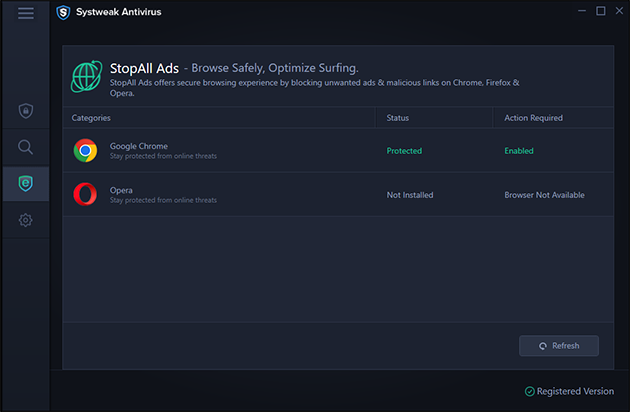Maximize the Systweak Antivirus window
The width and height of the screenshot is (630, 412).
click(x=601, y=11)
